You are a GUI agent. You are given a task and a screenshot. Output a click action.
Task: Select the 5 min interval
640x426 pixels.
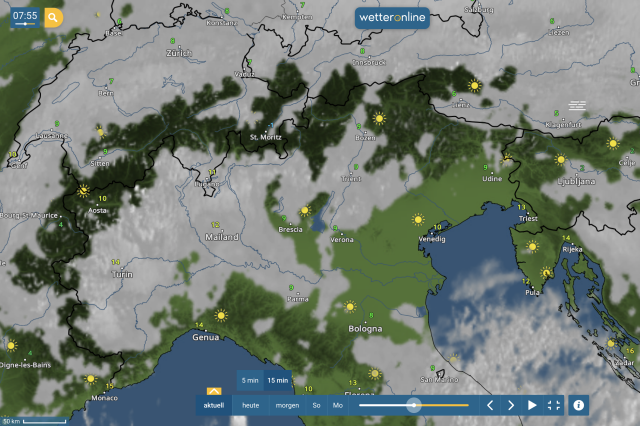click(x=250, y=381)
